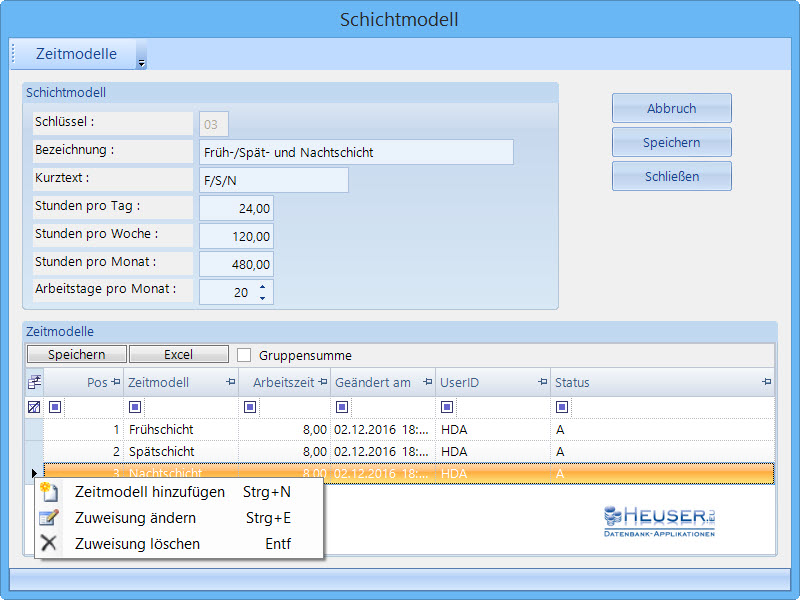Pin the Pos column header

[x=115, y=383]
